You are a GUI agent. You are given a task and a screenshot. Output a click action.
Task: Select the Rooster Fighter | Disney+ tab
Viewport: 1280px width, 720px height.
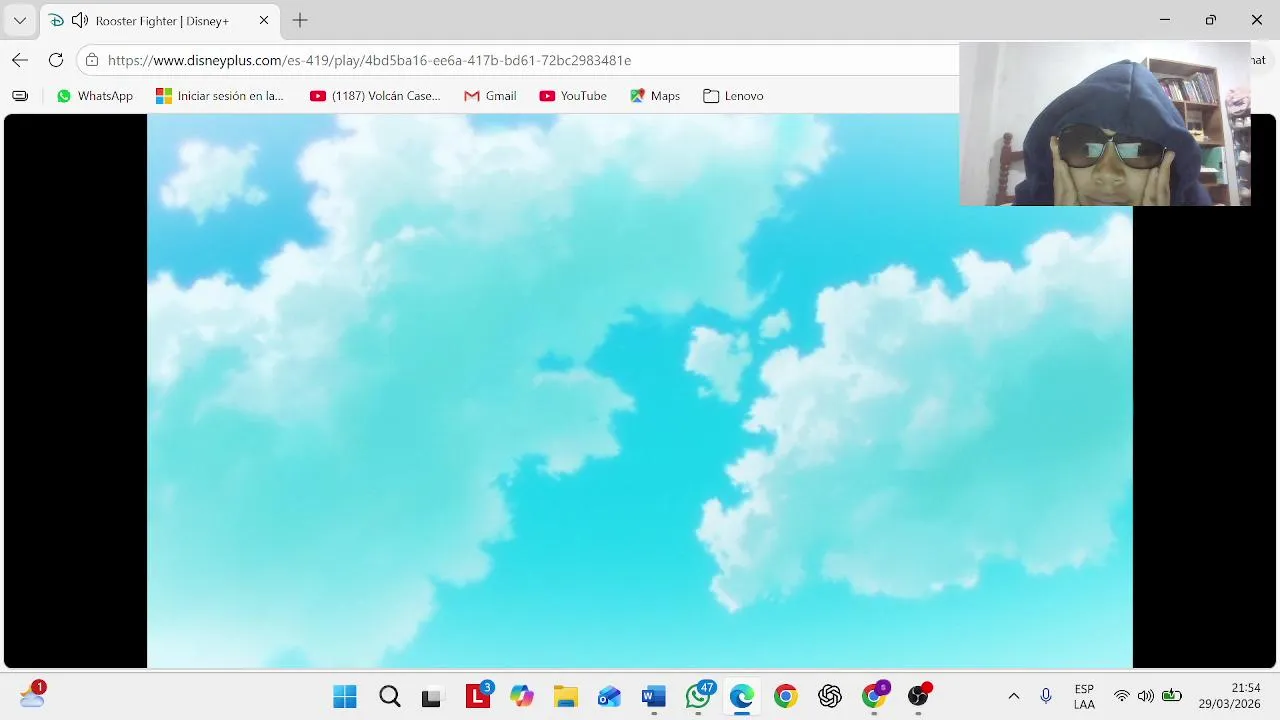click(x=160, y=20)
